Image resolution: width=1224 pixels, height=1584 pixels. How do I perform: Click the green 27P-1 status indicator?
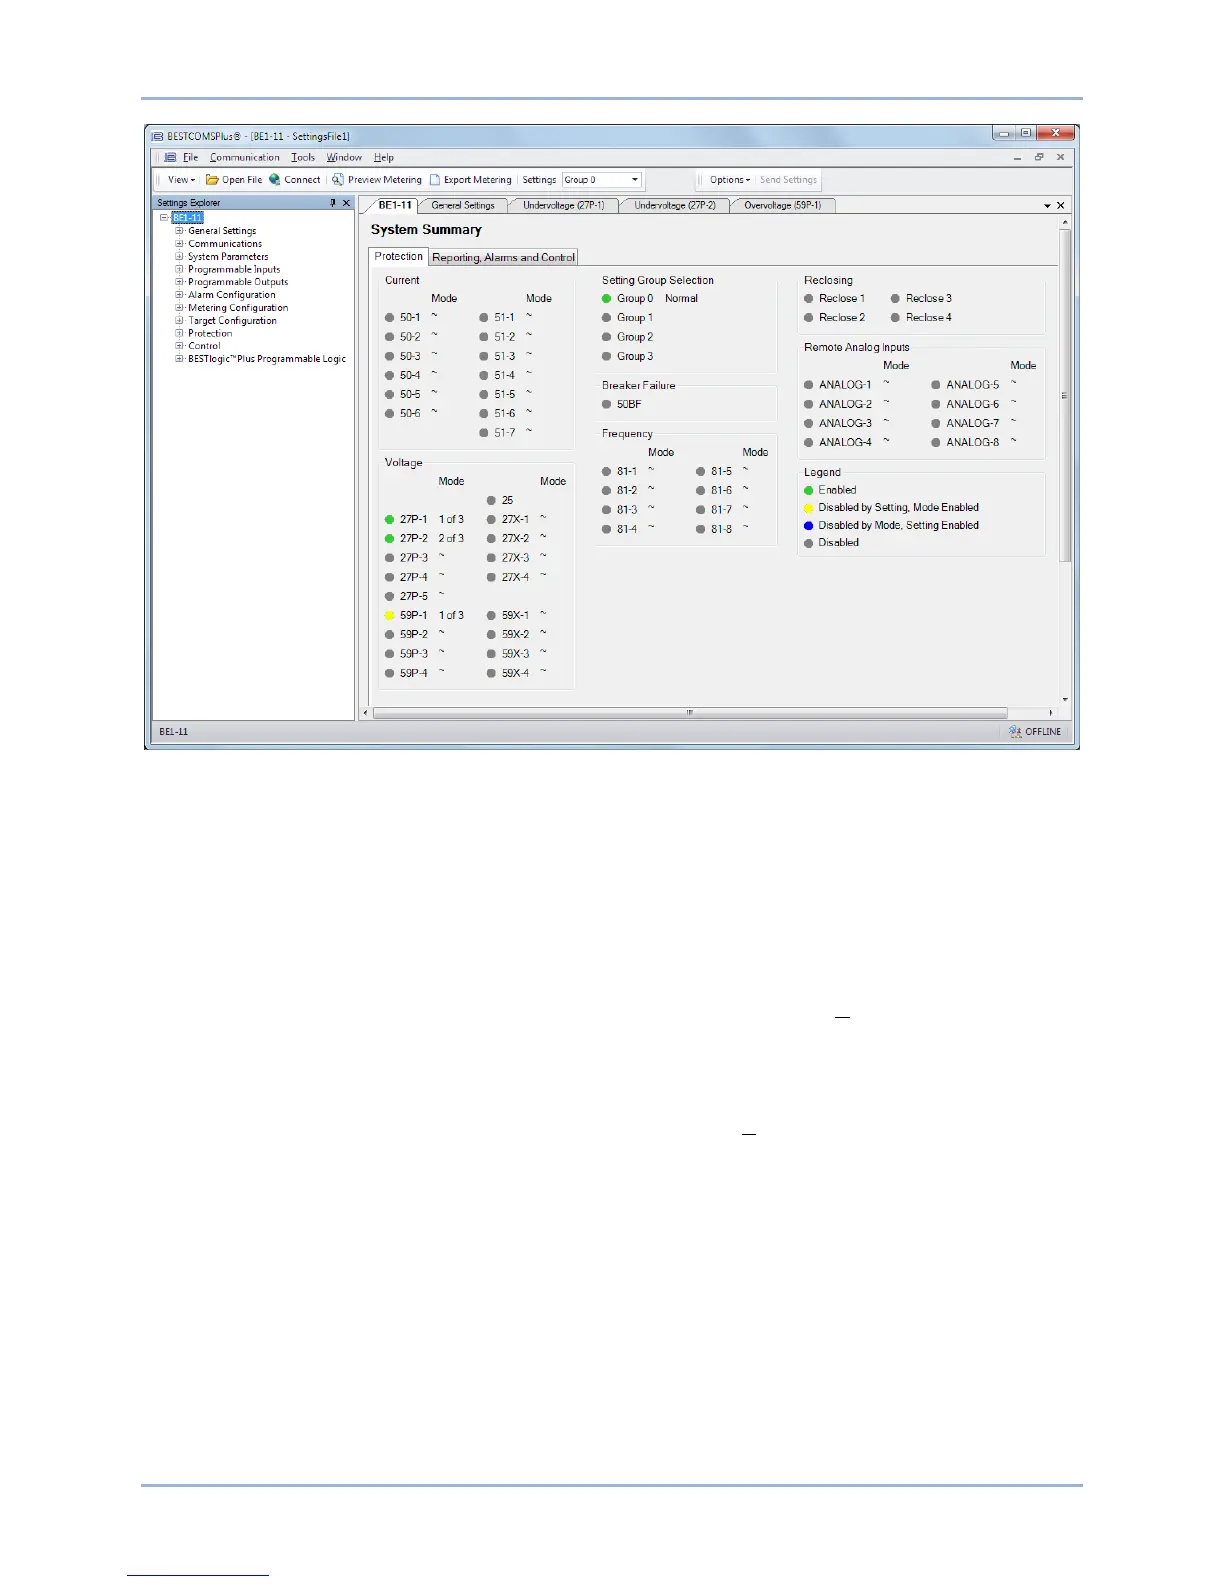(x=390, y=520)
